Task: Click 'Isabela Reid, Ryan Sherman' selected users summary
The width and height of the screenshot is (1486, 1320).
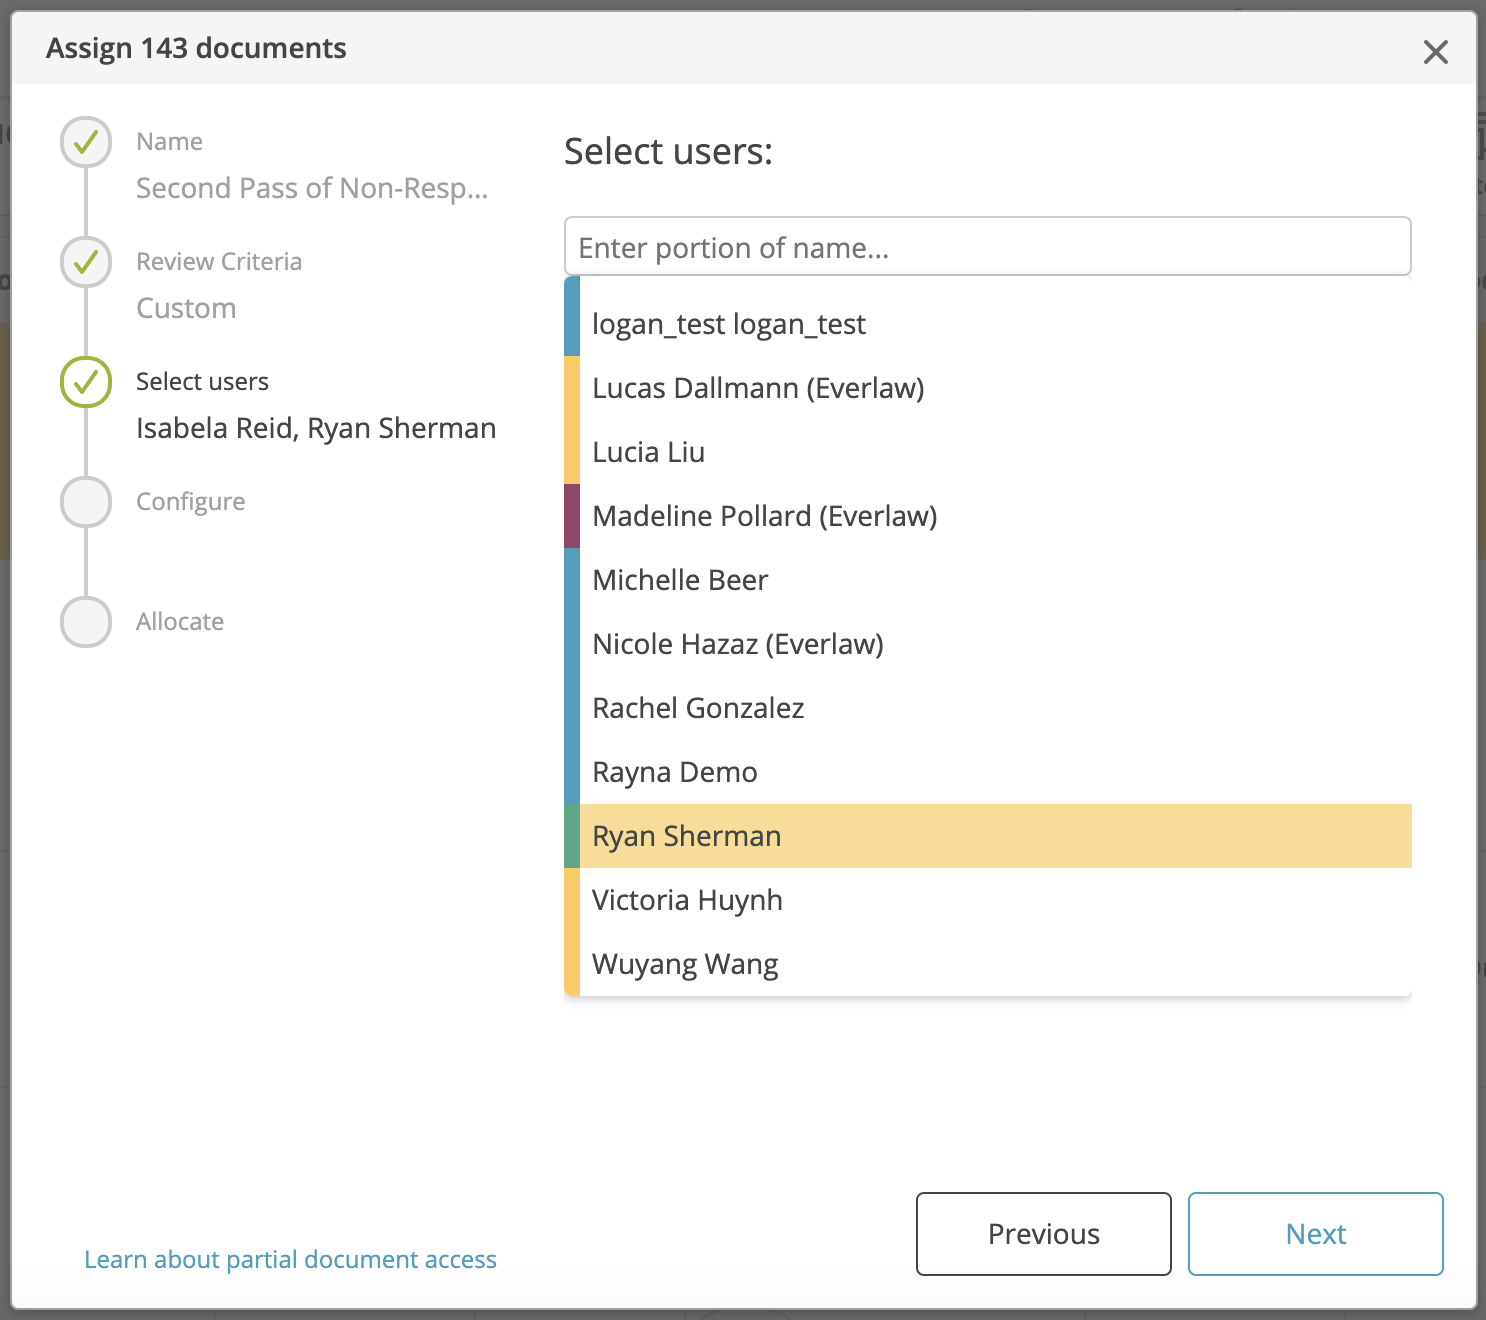Action: pos(316,428)
